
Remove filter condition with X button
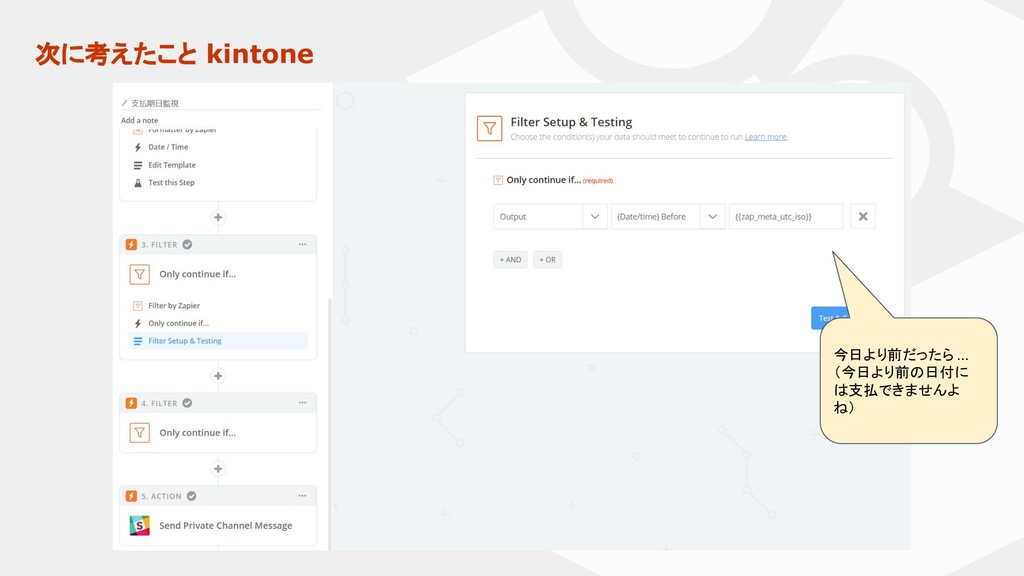863,217
